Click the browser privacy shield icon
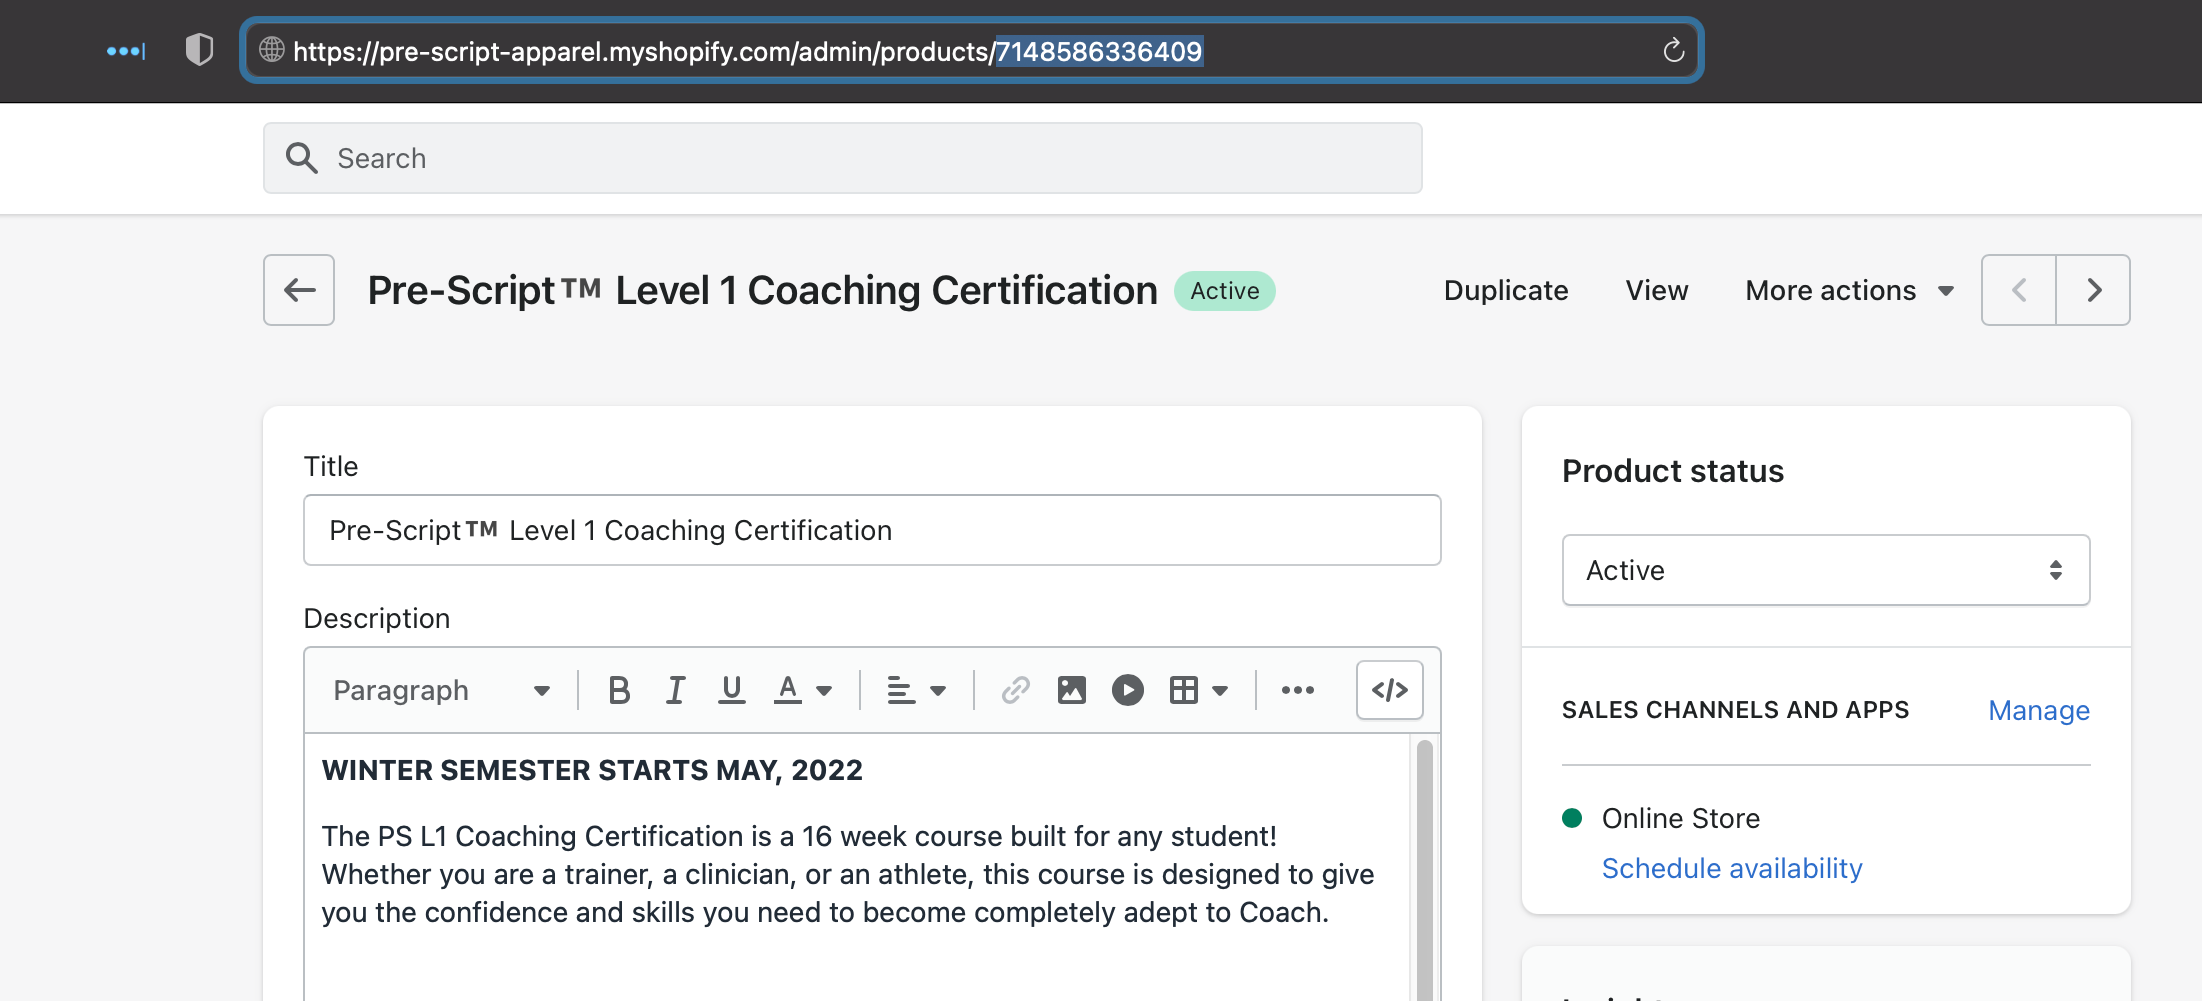 (x=199, y=50)
